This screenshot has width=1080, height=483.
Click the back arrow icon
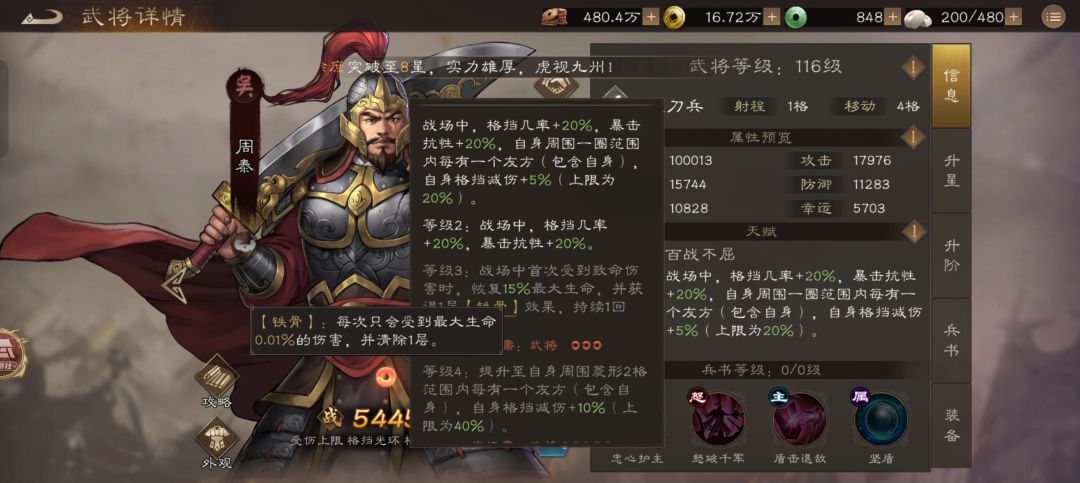point(41,17)
